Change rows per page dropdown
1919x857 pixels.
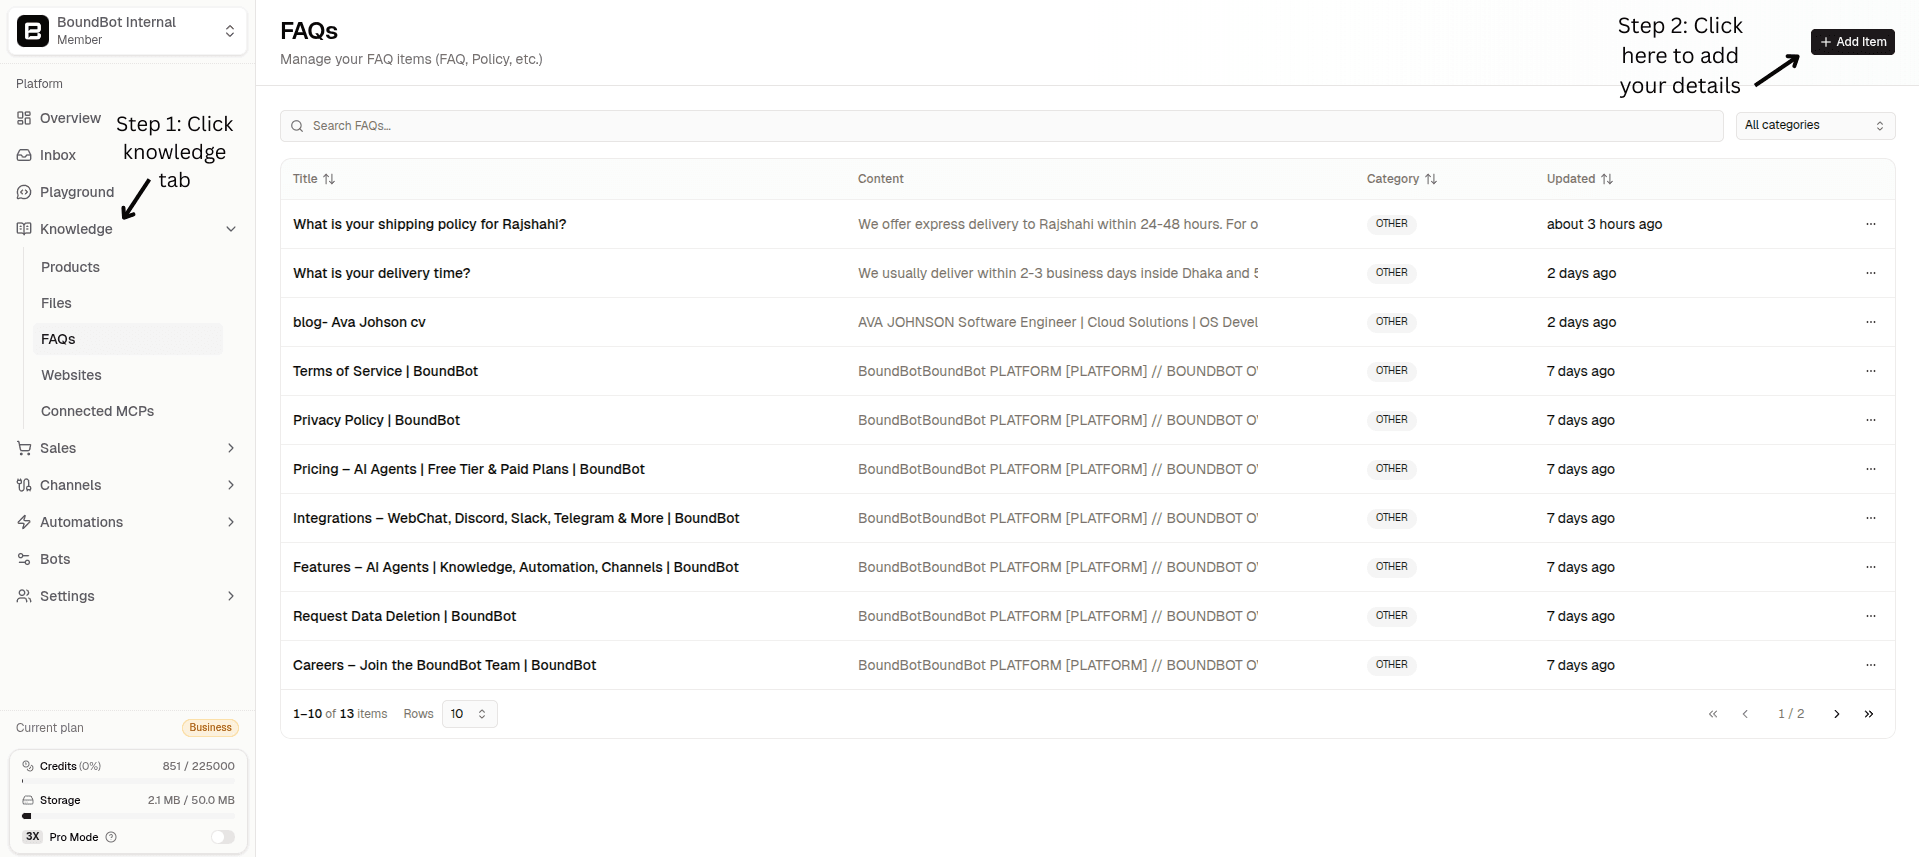tap(469, 714)
